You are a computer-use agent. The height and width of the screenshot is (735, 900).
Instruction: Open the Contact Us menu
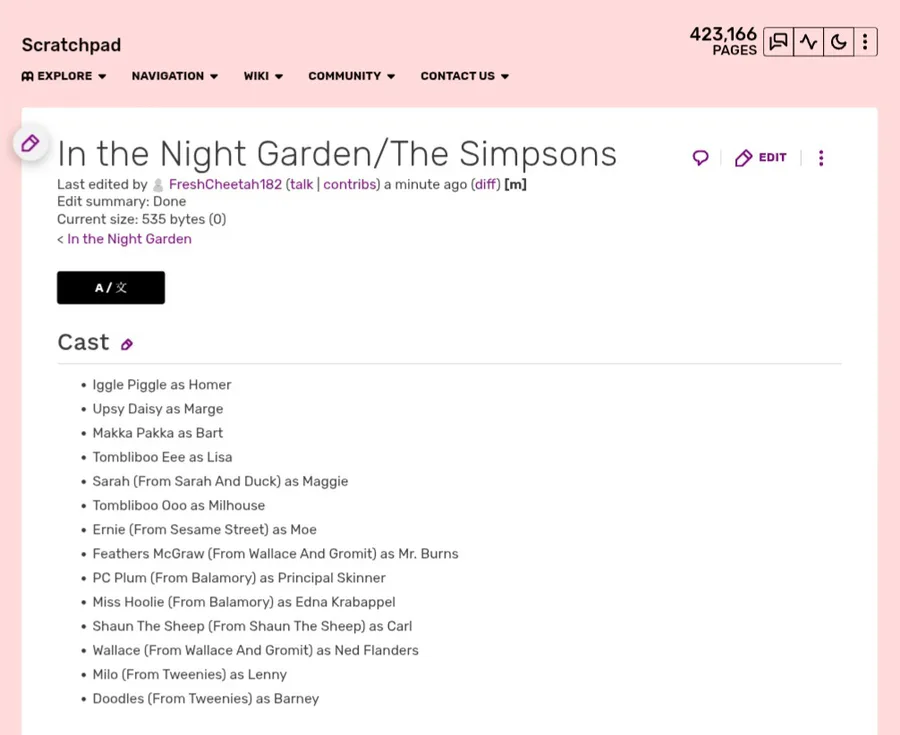click(x=464, y=76)
